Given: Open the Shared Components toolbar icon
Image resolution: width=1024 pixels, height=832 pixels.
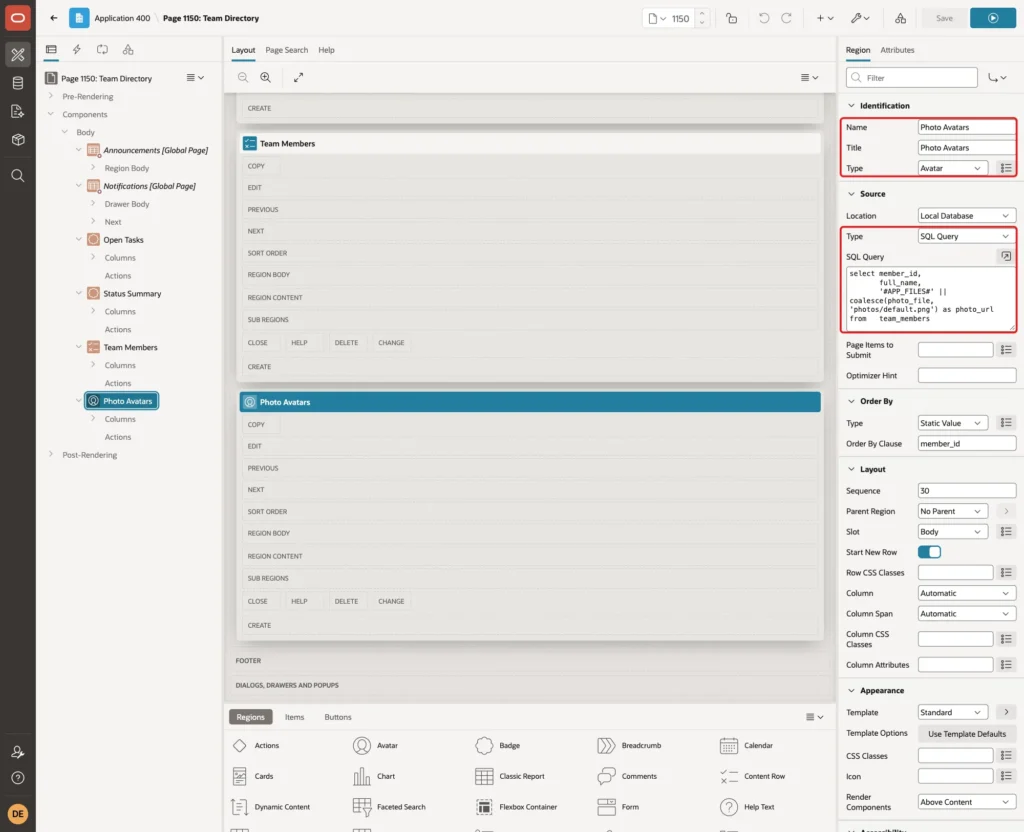Looking at the screenshot, I should 901,18.
